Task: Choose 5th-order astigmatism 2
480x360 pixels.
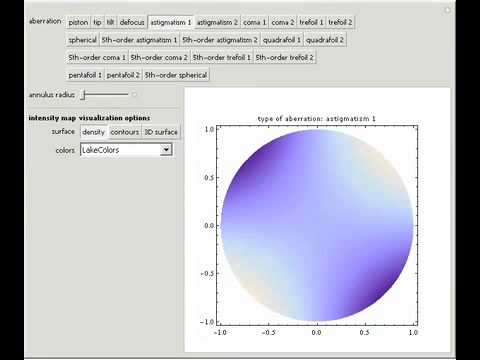Action: (220, 40)
